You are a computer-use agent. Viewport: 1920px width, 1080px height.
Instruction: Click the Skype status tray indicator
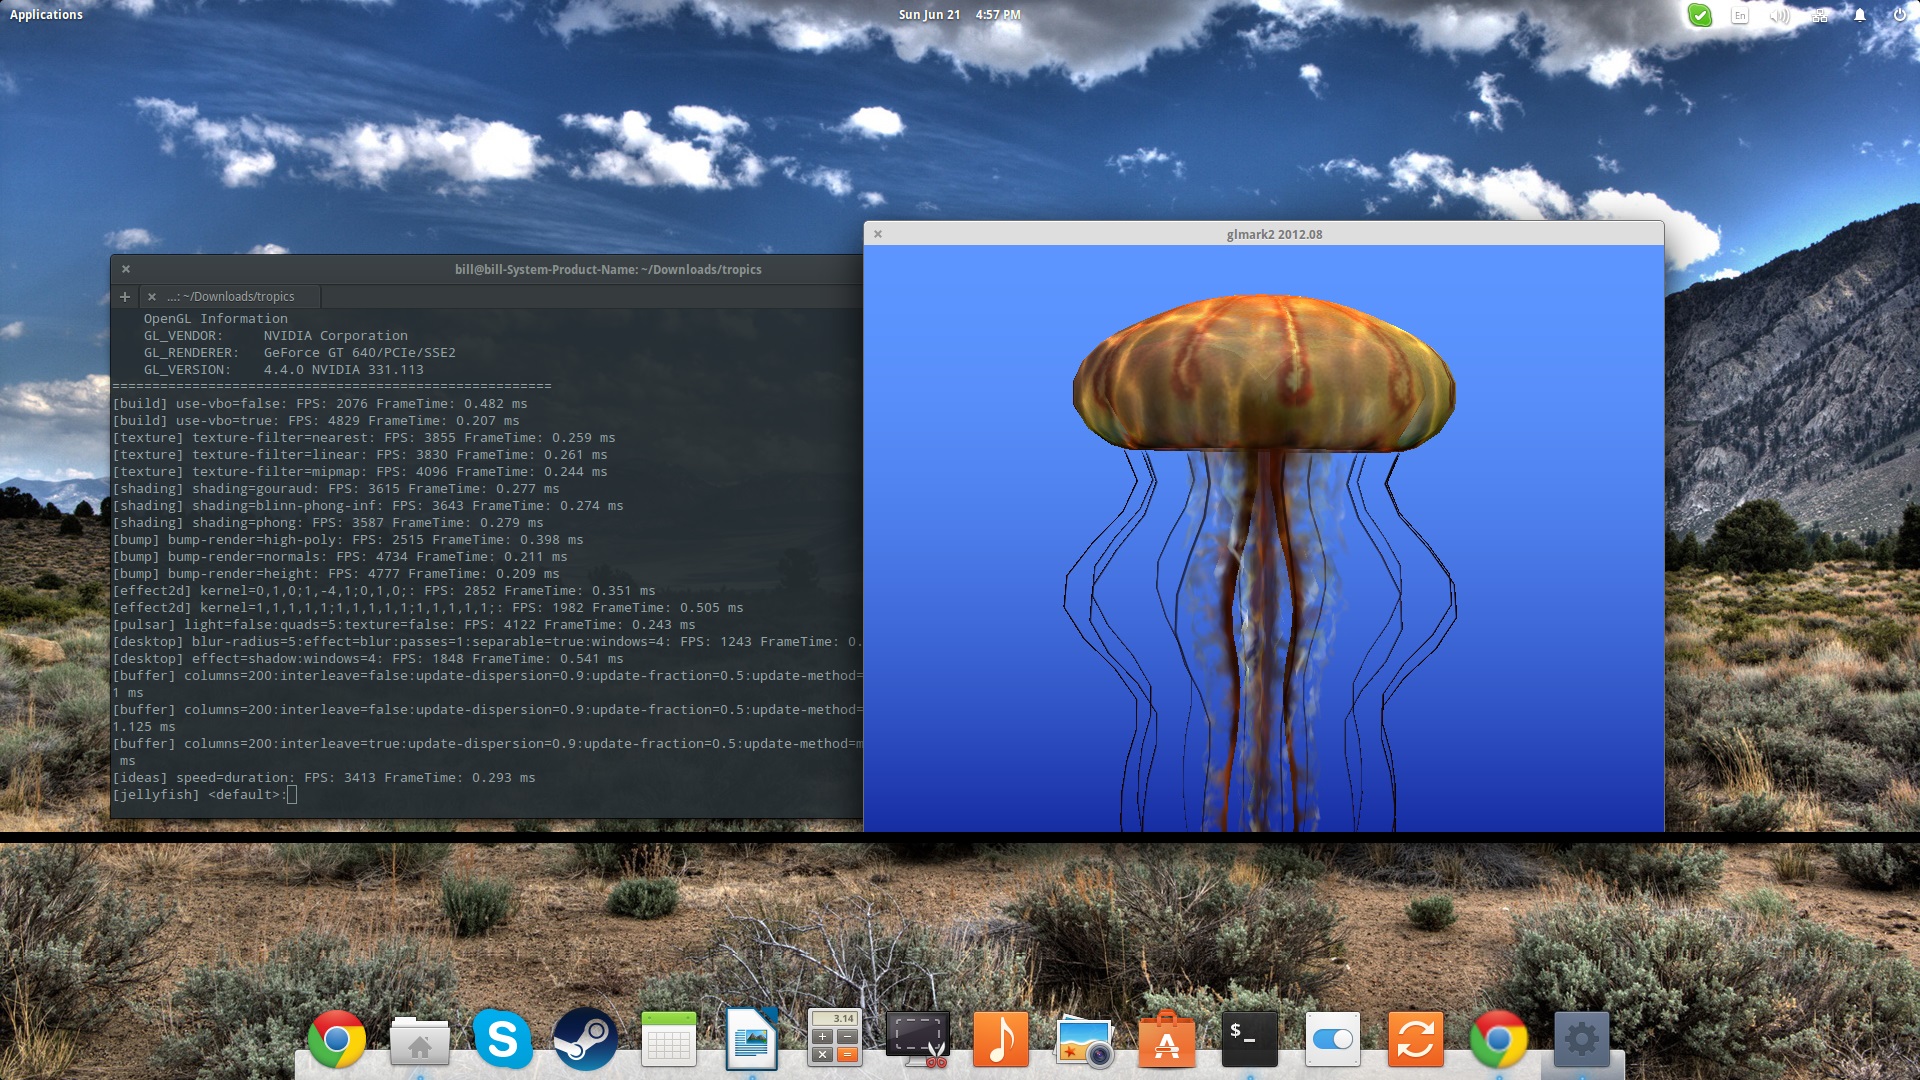pos(1699,15)
